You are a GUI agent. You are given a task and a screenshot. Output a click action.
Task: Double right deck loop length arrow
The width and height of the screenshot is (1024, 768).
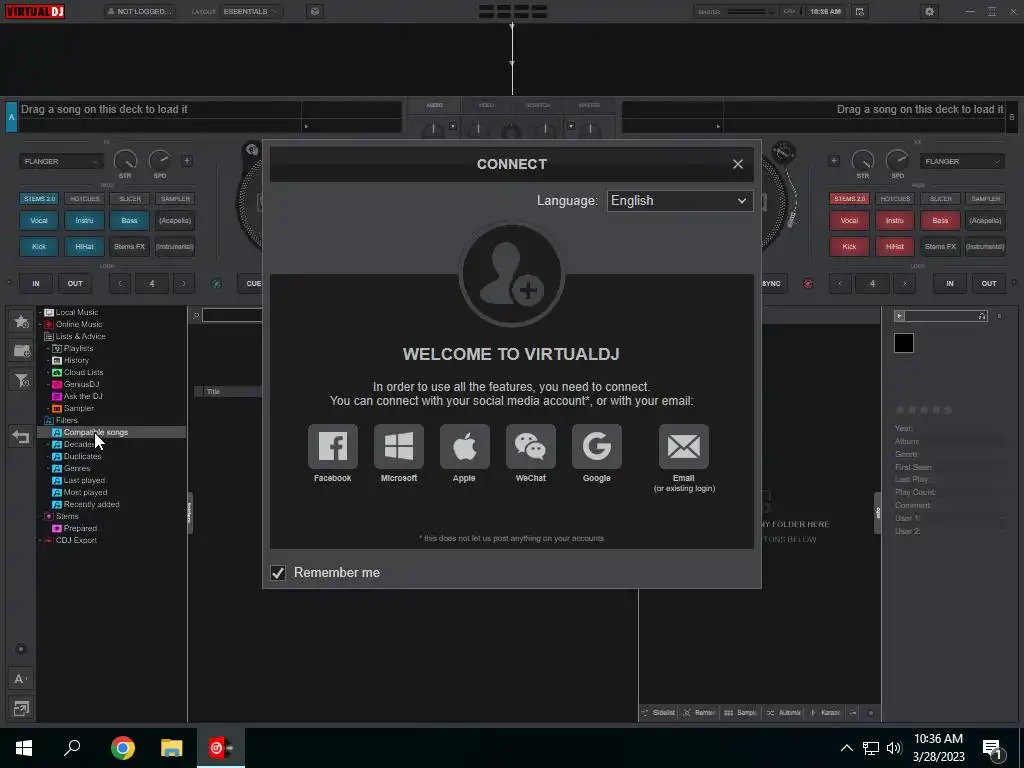904,283
